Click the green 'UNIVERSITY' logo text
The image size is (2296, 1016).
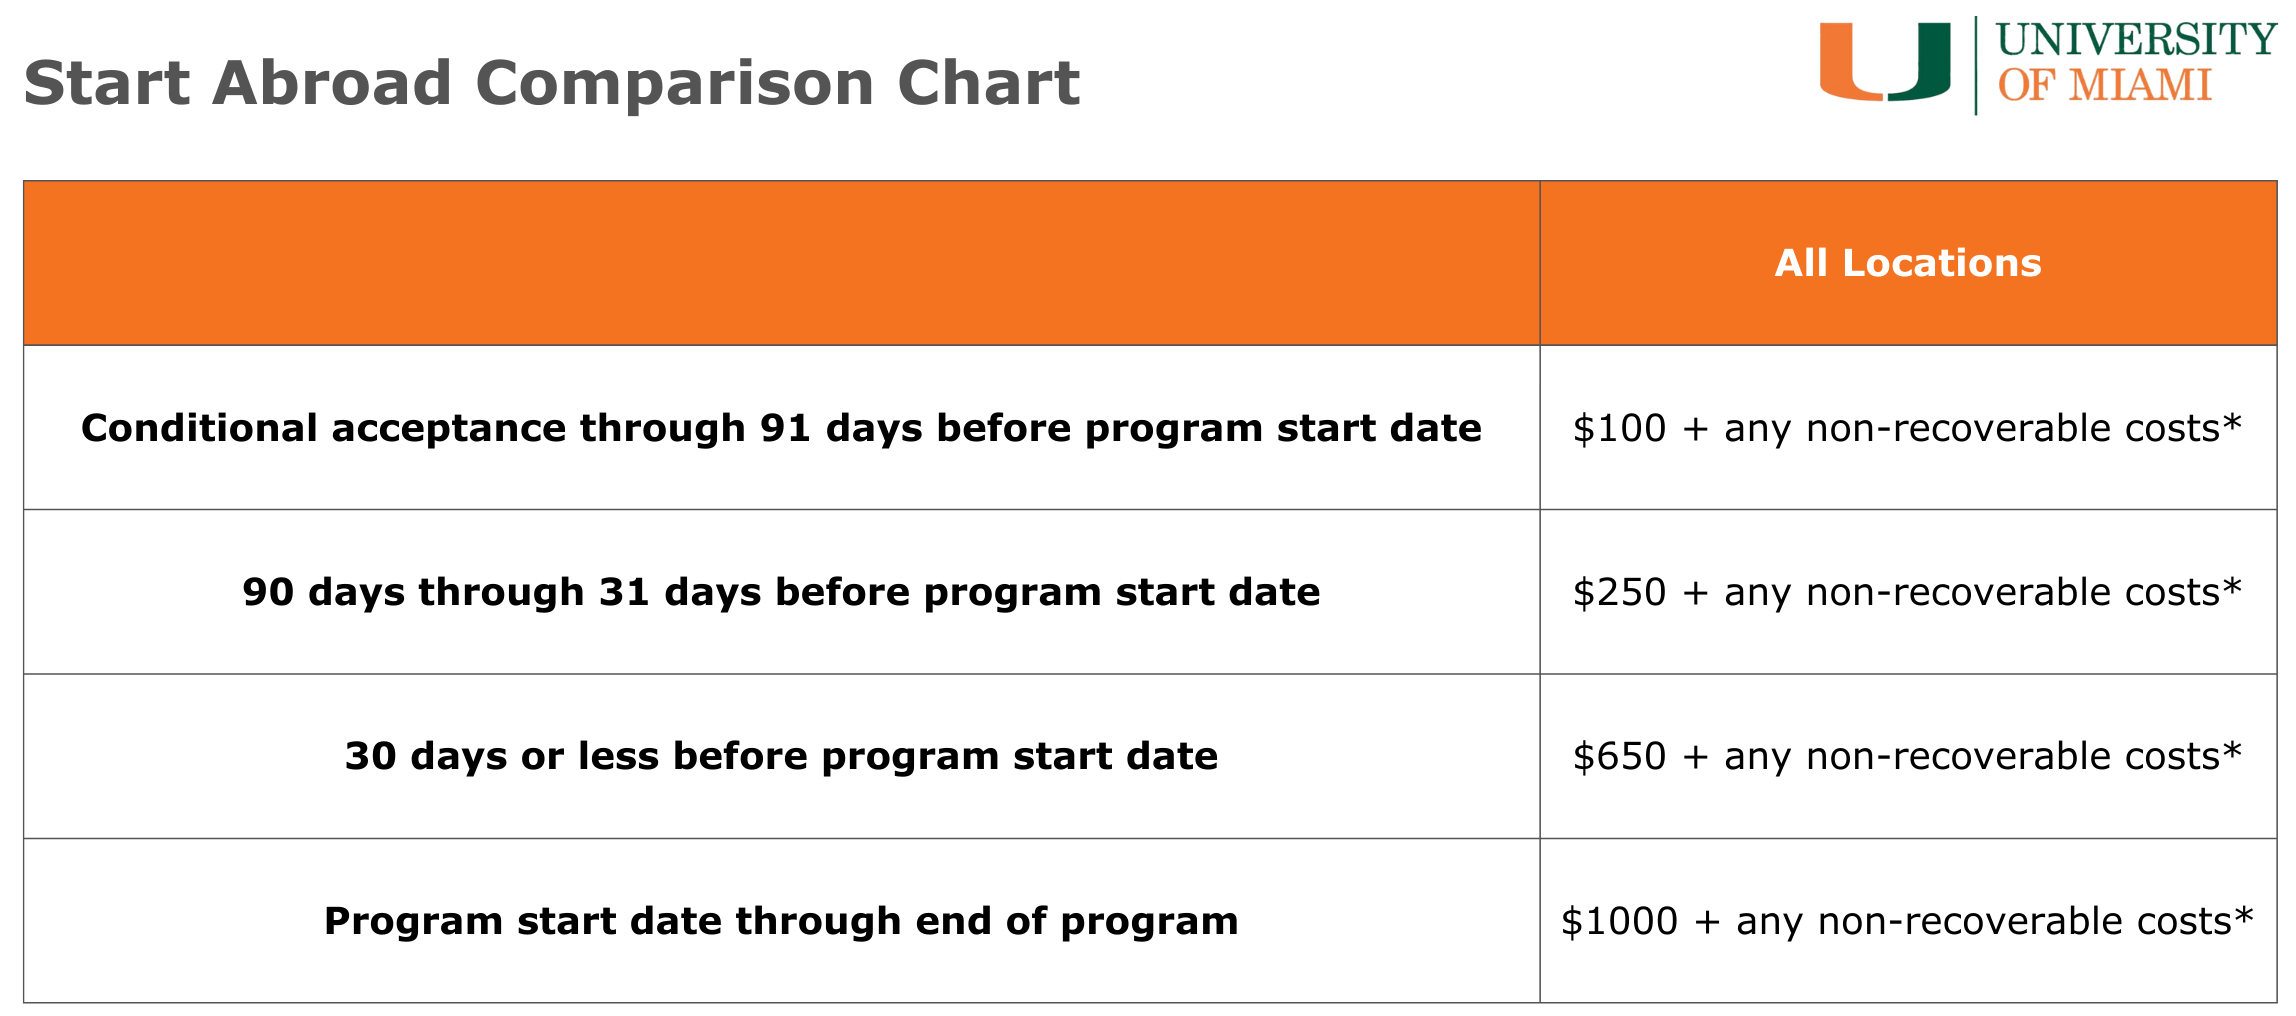click(2136, 40)
